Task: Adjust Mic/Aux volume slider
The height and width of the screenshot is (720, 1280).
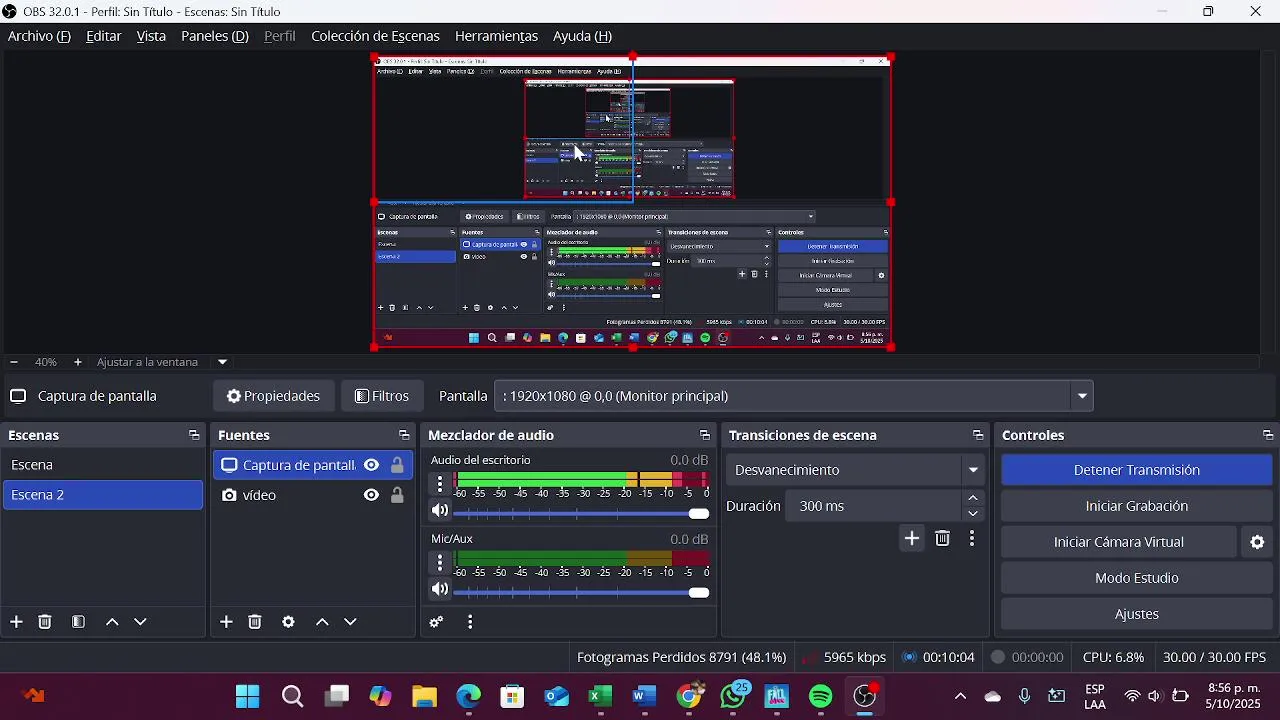Action: click(582, 592)
